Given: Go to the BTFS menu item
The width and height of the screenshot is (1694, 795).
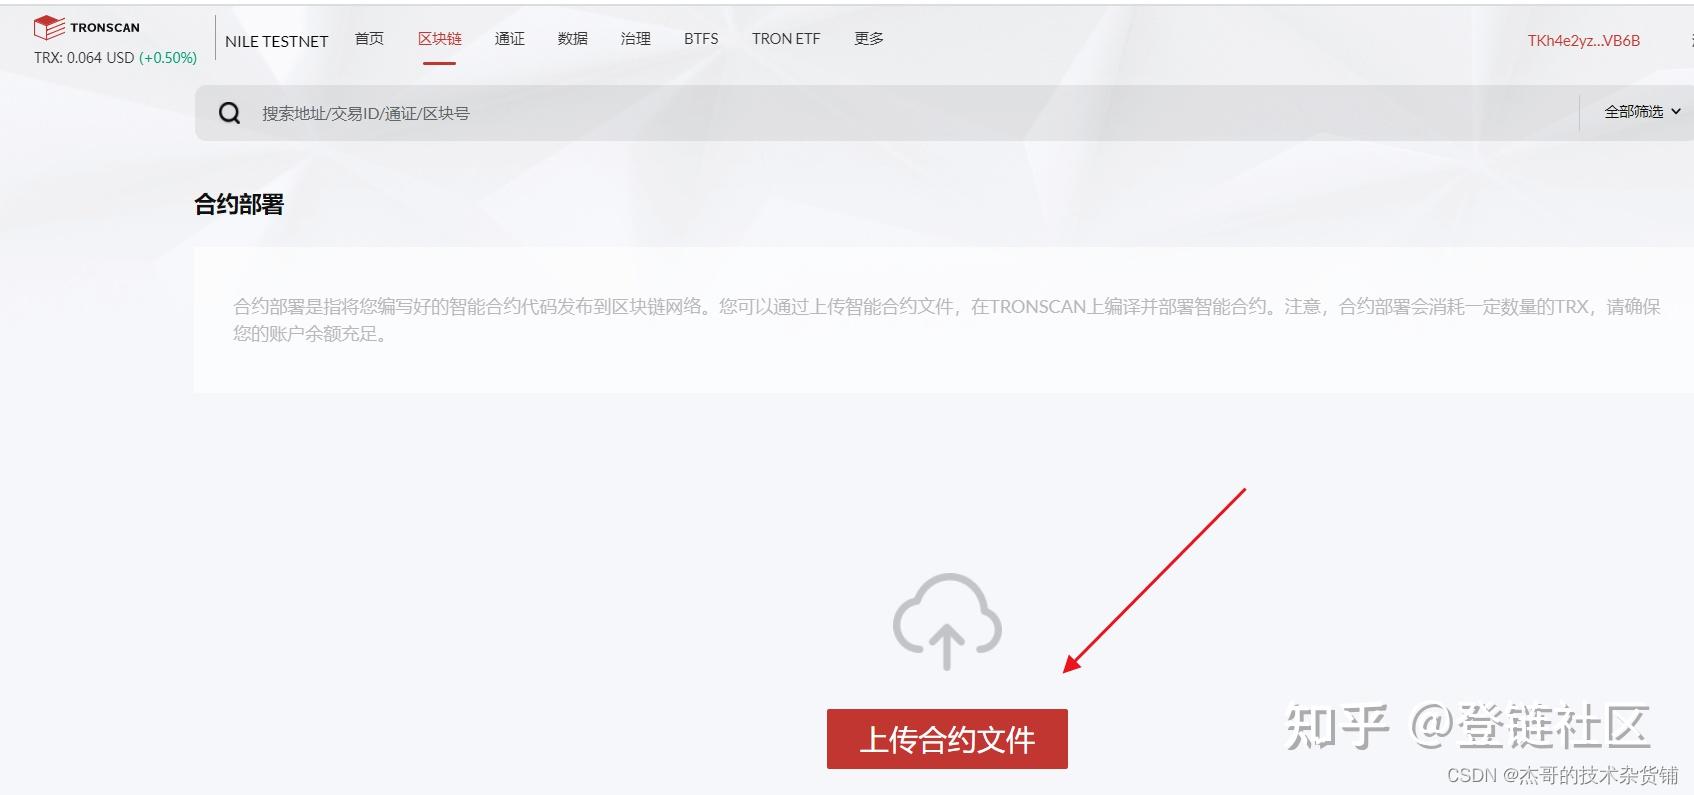Looking at the screenshot, I should pyautogui.click(x=701, y=39).
